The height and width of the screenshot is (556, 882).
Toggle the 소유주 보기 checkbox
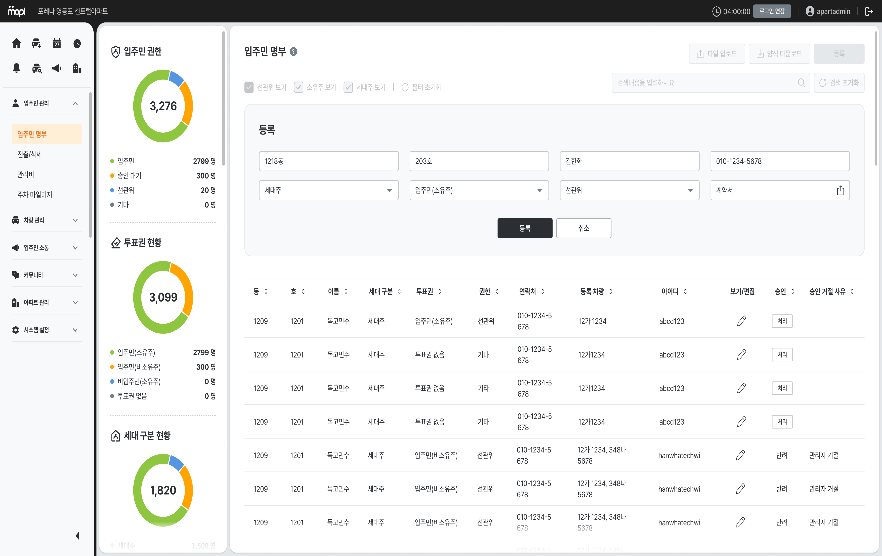[299, 87]
